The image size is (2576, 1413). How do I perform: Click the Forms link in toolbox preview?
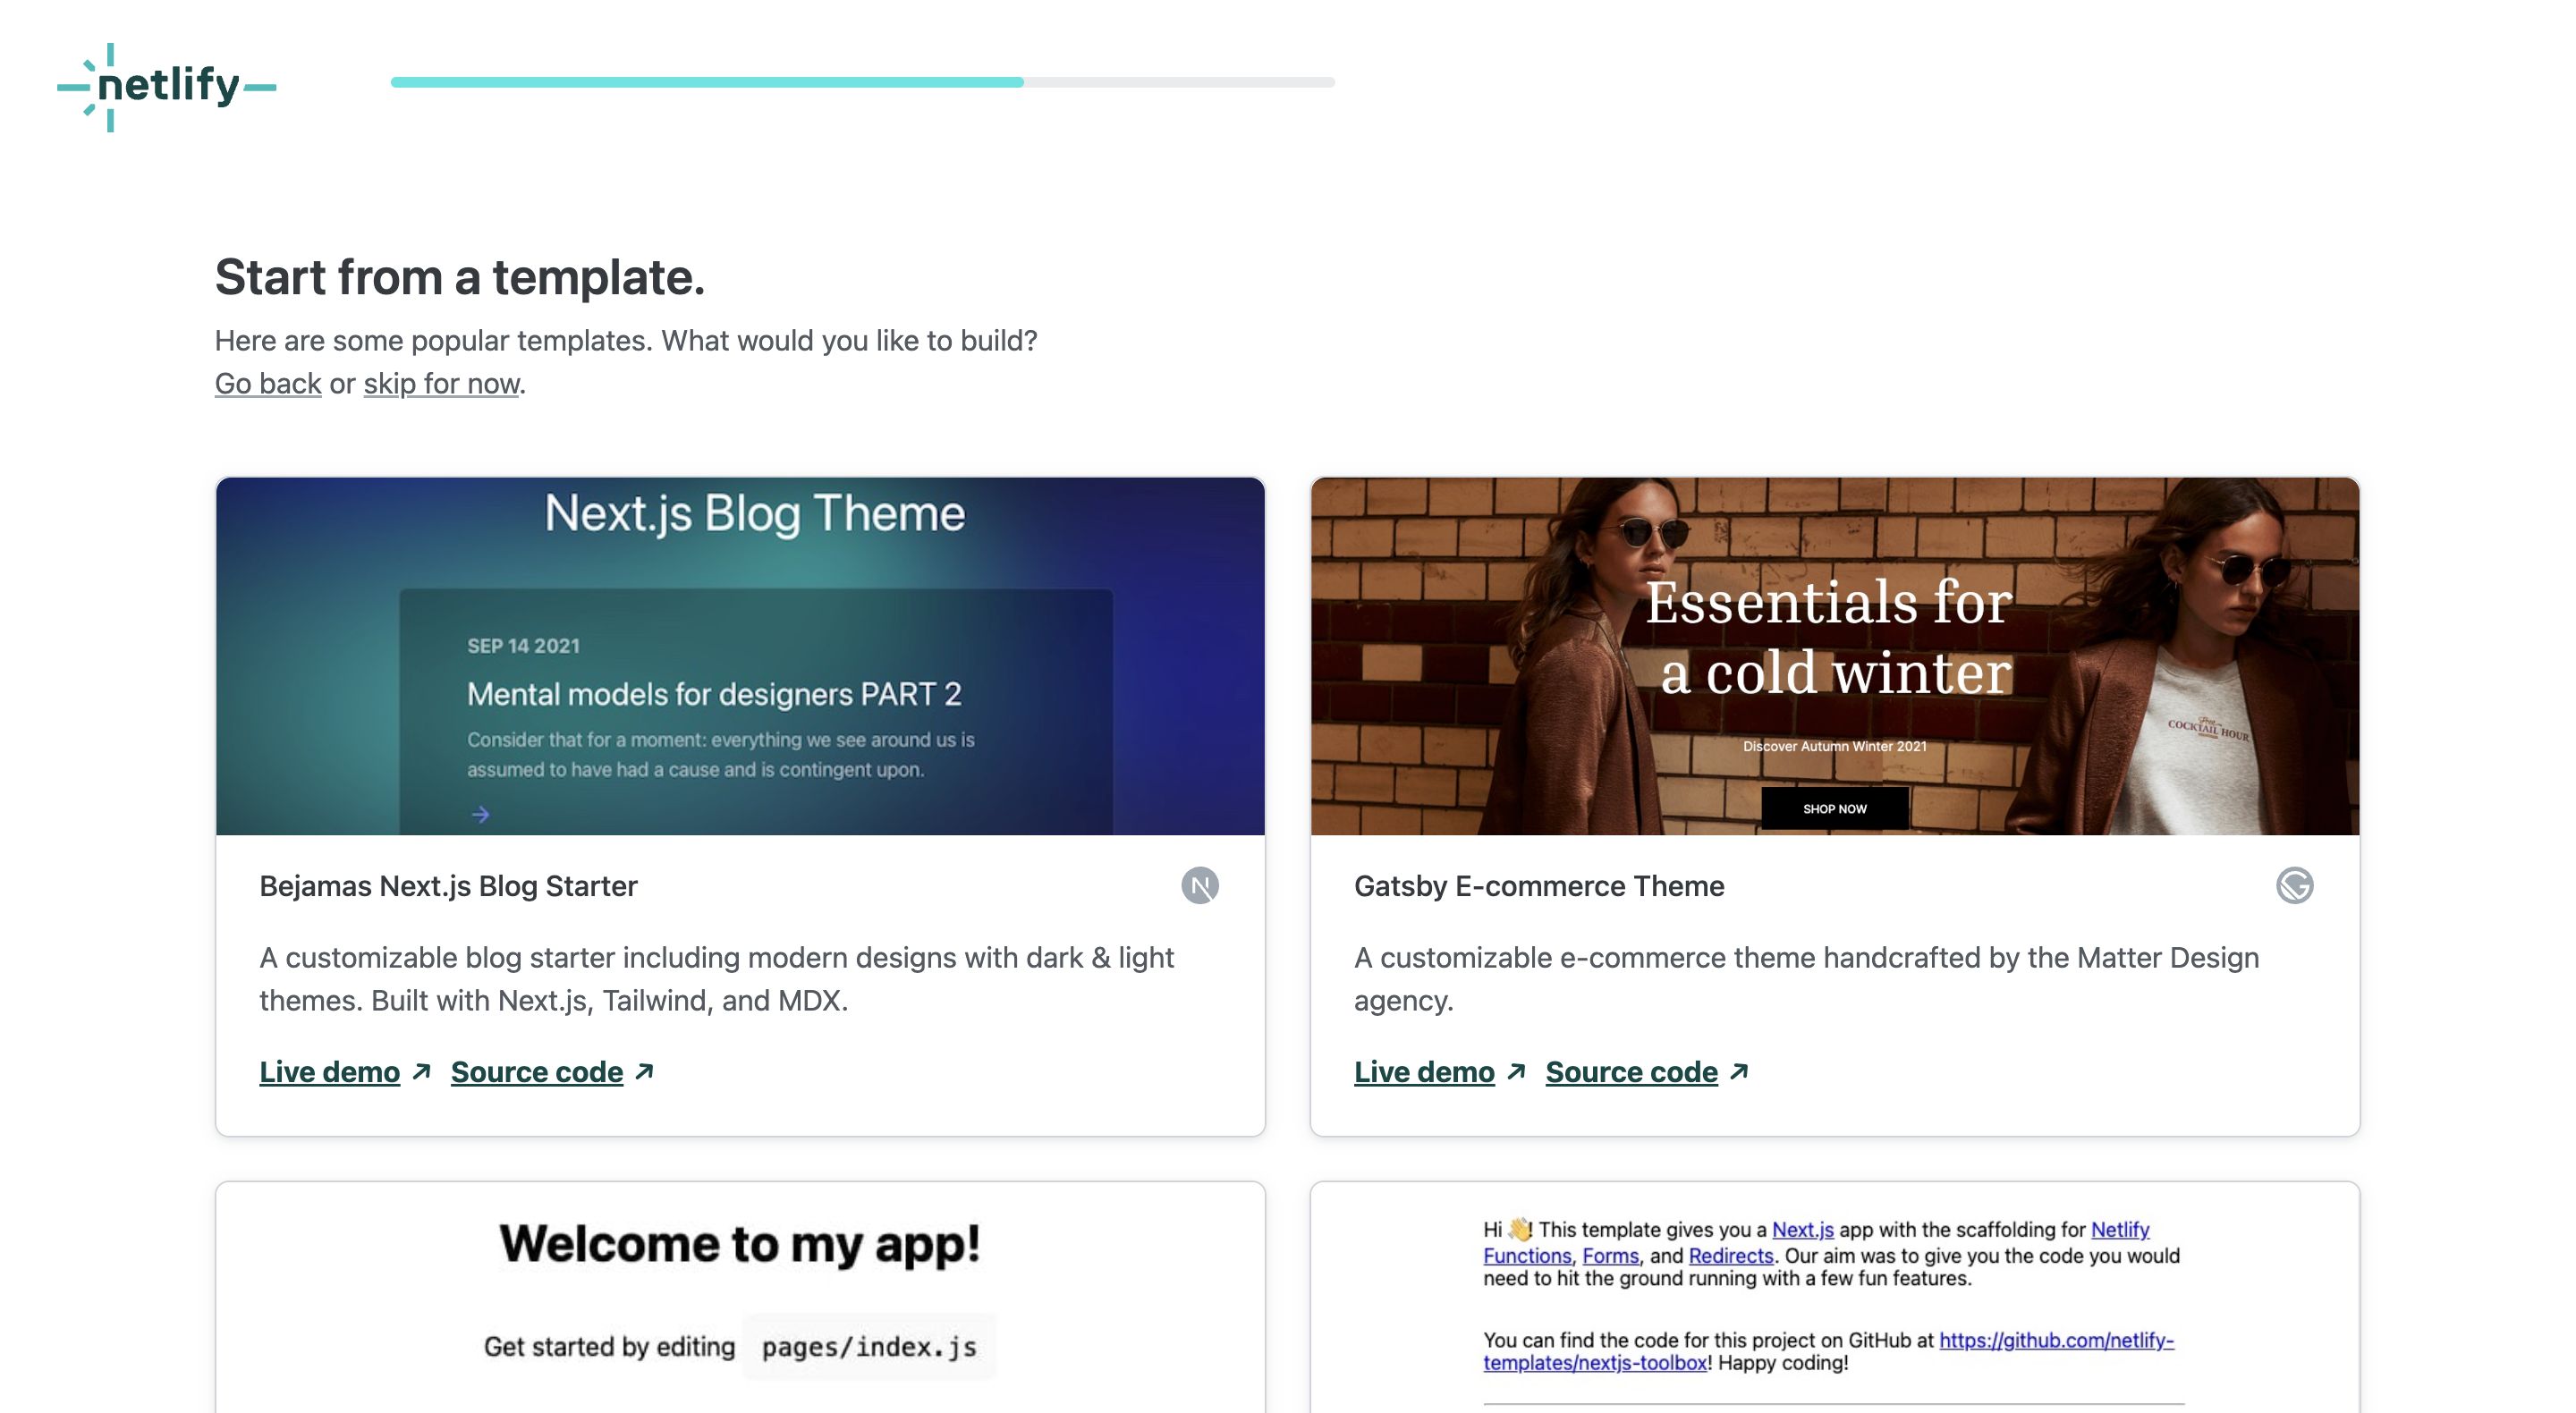coord(1610,1255)
